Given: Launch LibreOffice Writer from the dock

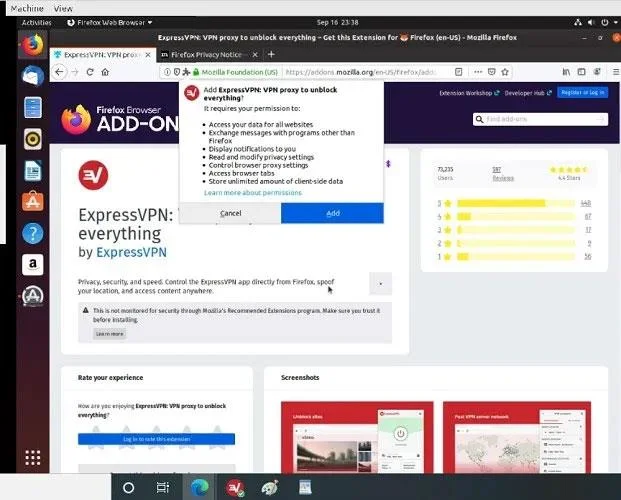Looking at the screenshot, I should pos(33,170).
